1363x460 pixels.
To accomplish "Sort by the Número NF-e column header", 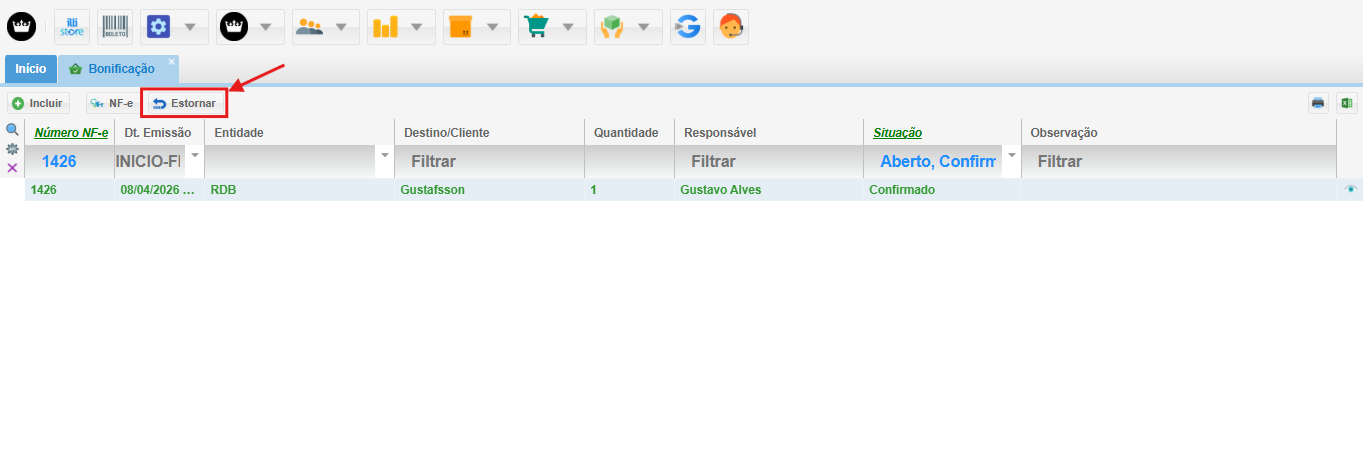I will point(71,132).
